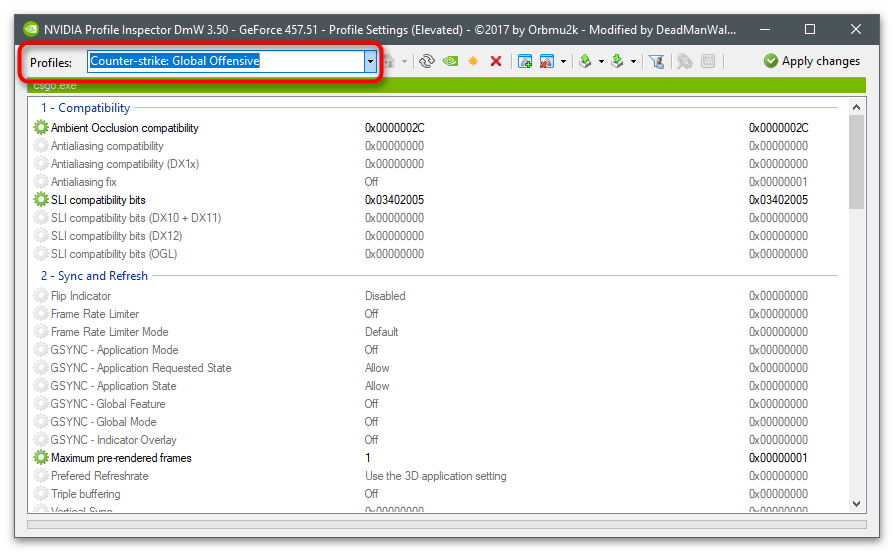894x552 pixels.
Task: Click the vertical scrollbar thumb
Action: coord(856,162)
